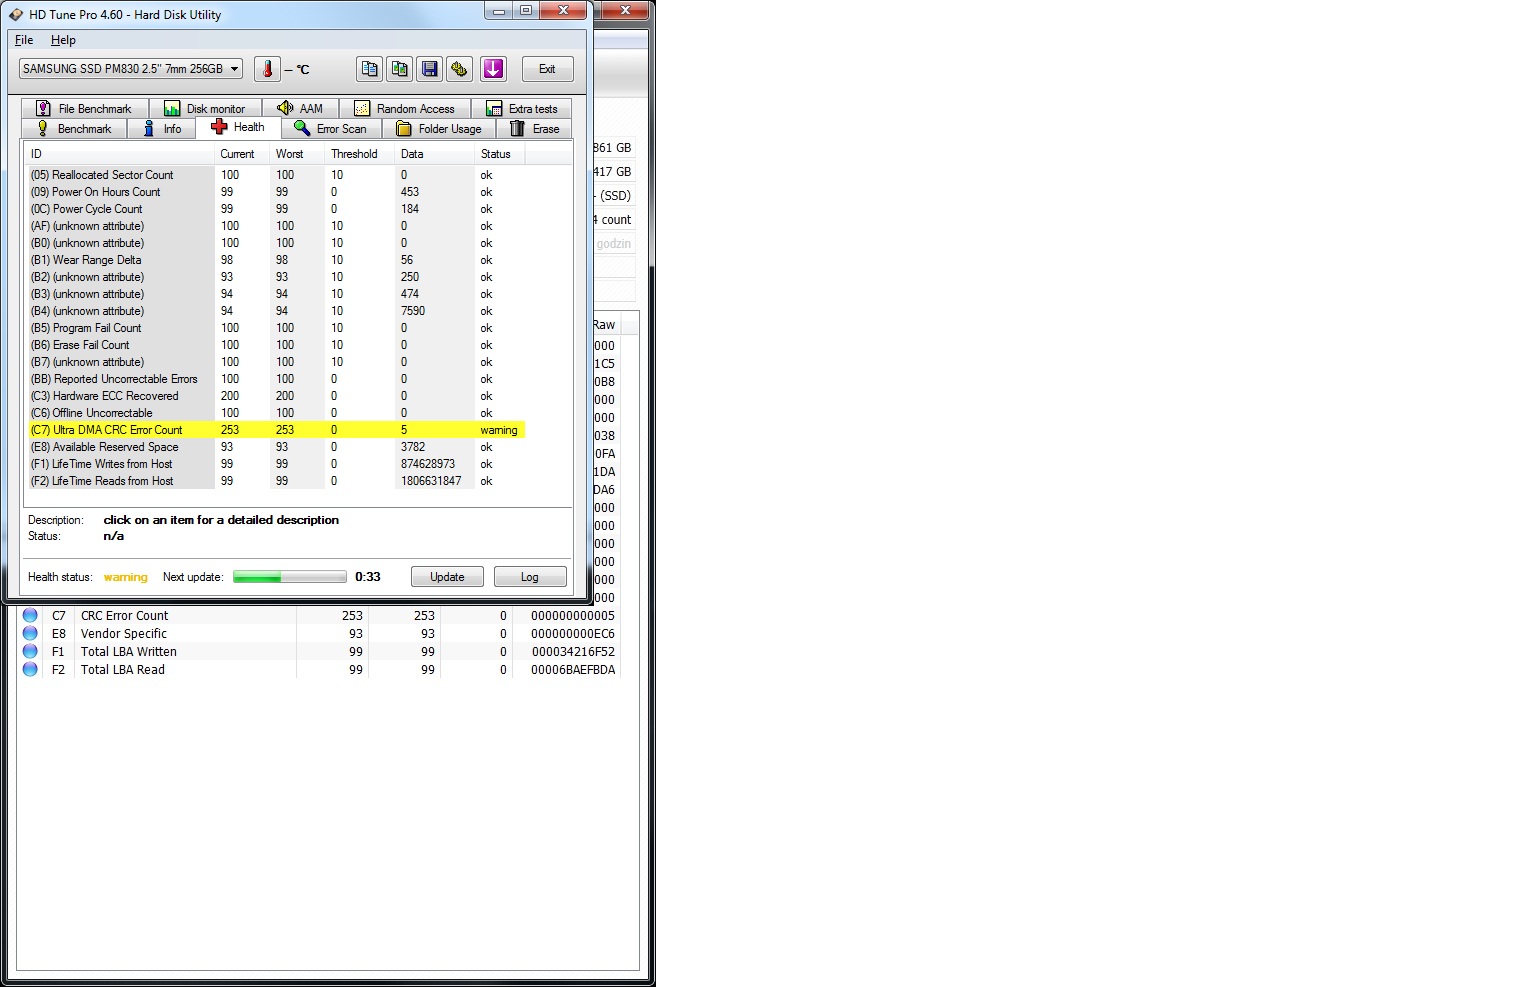Image resolution: width=1536 pixels, height=987 pixels.
Task: Click the purple download update arrow icon
Action: [492, 68]
